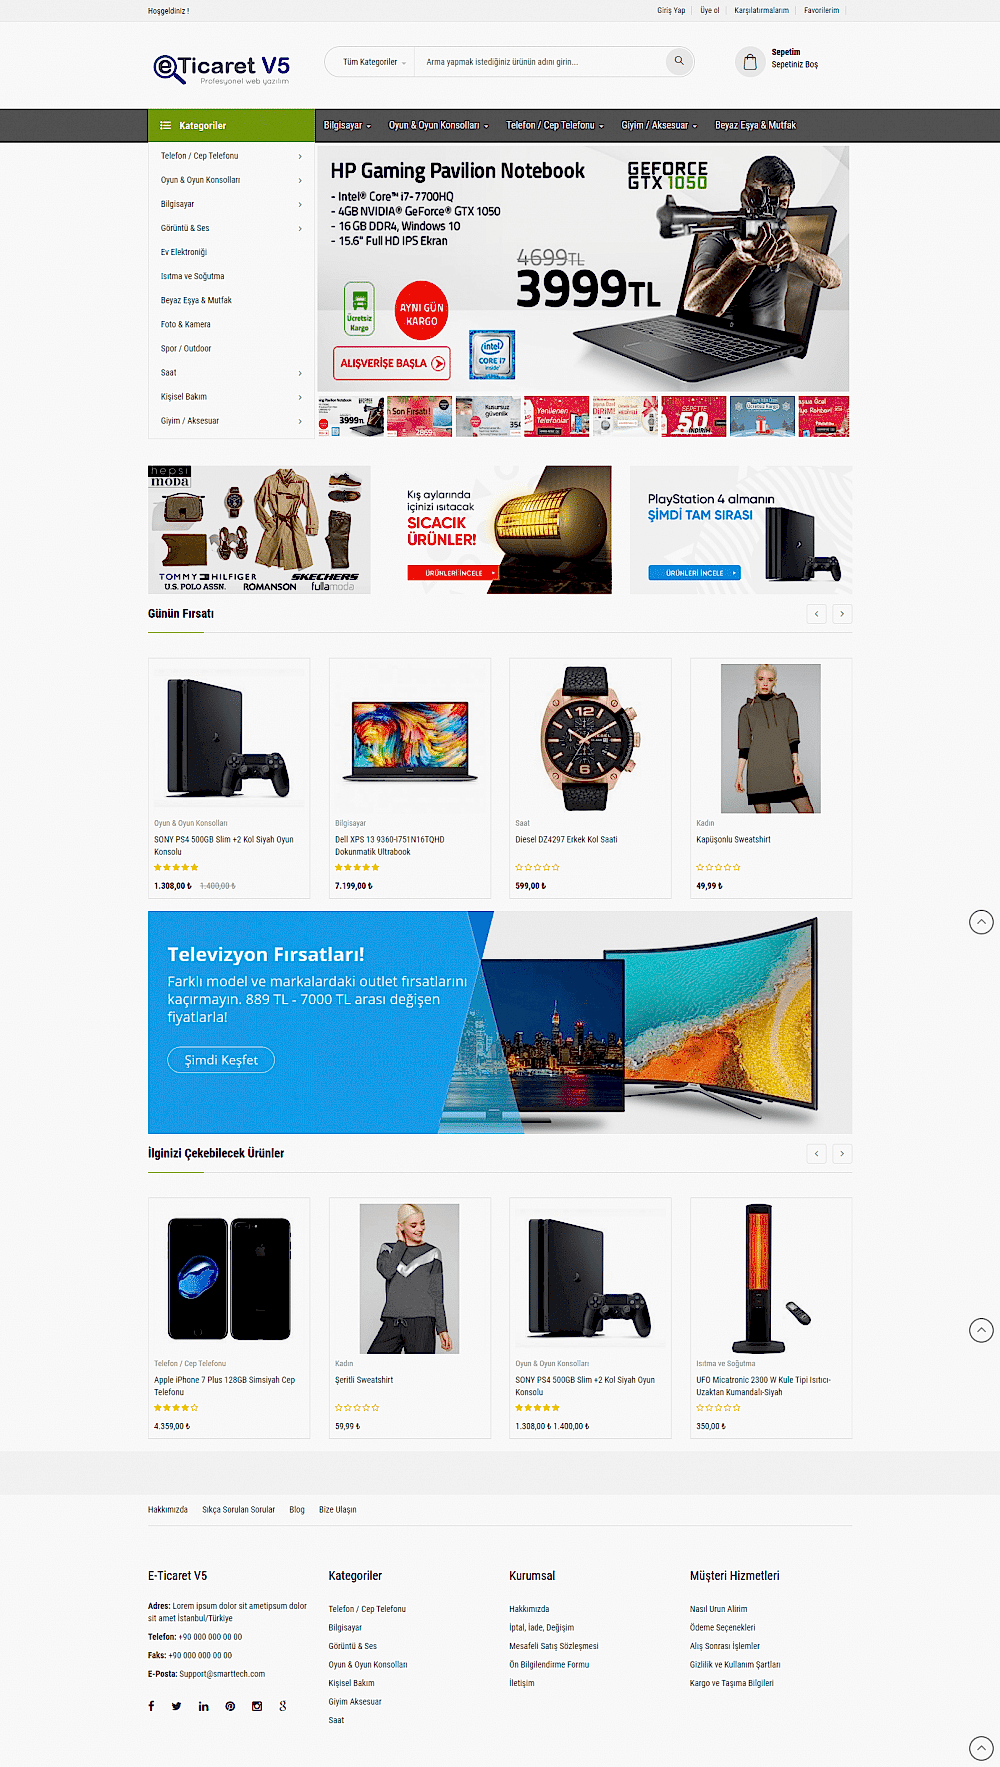Open the Facebook icon in footer
Screen dimensions: 1000x1767
click(151, 1706)
